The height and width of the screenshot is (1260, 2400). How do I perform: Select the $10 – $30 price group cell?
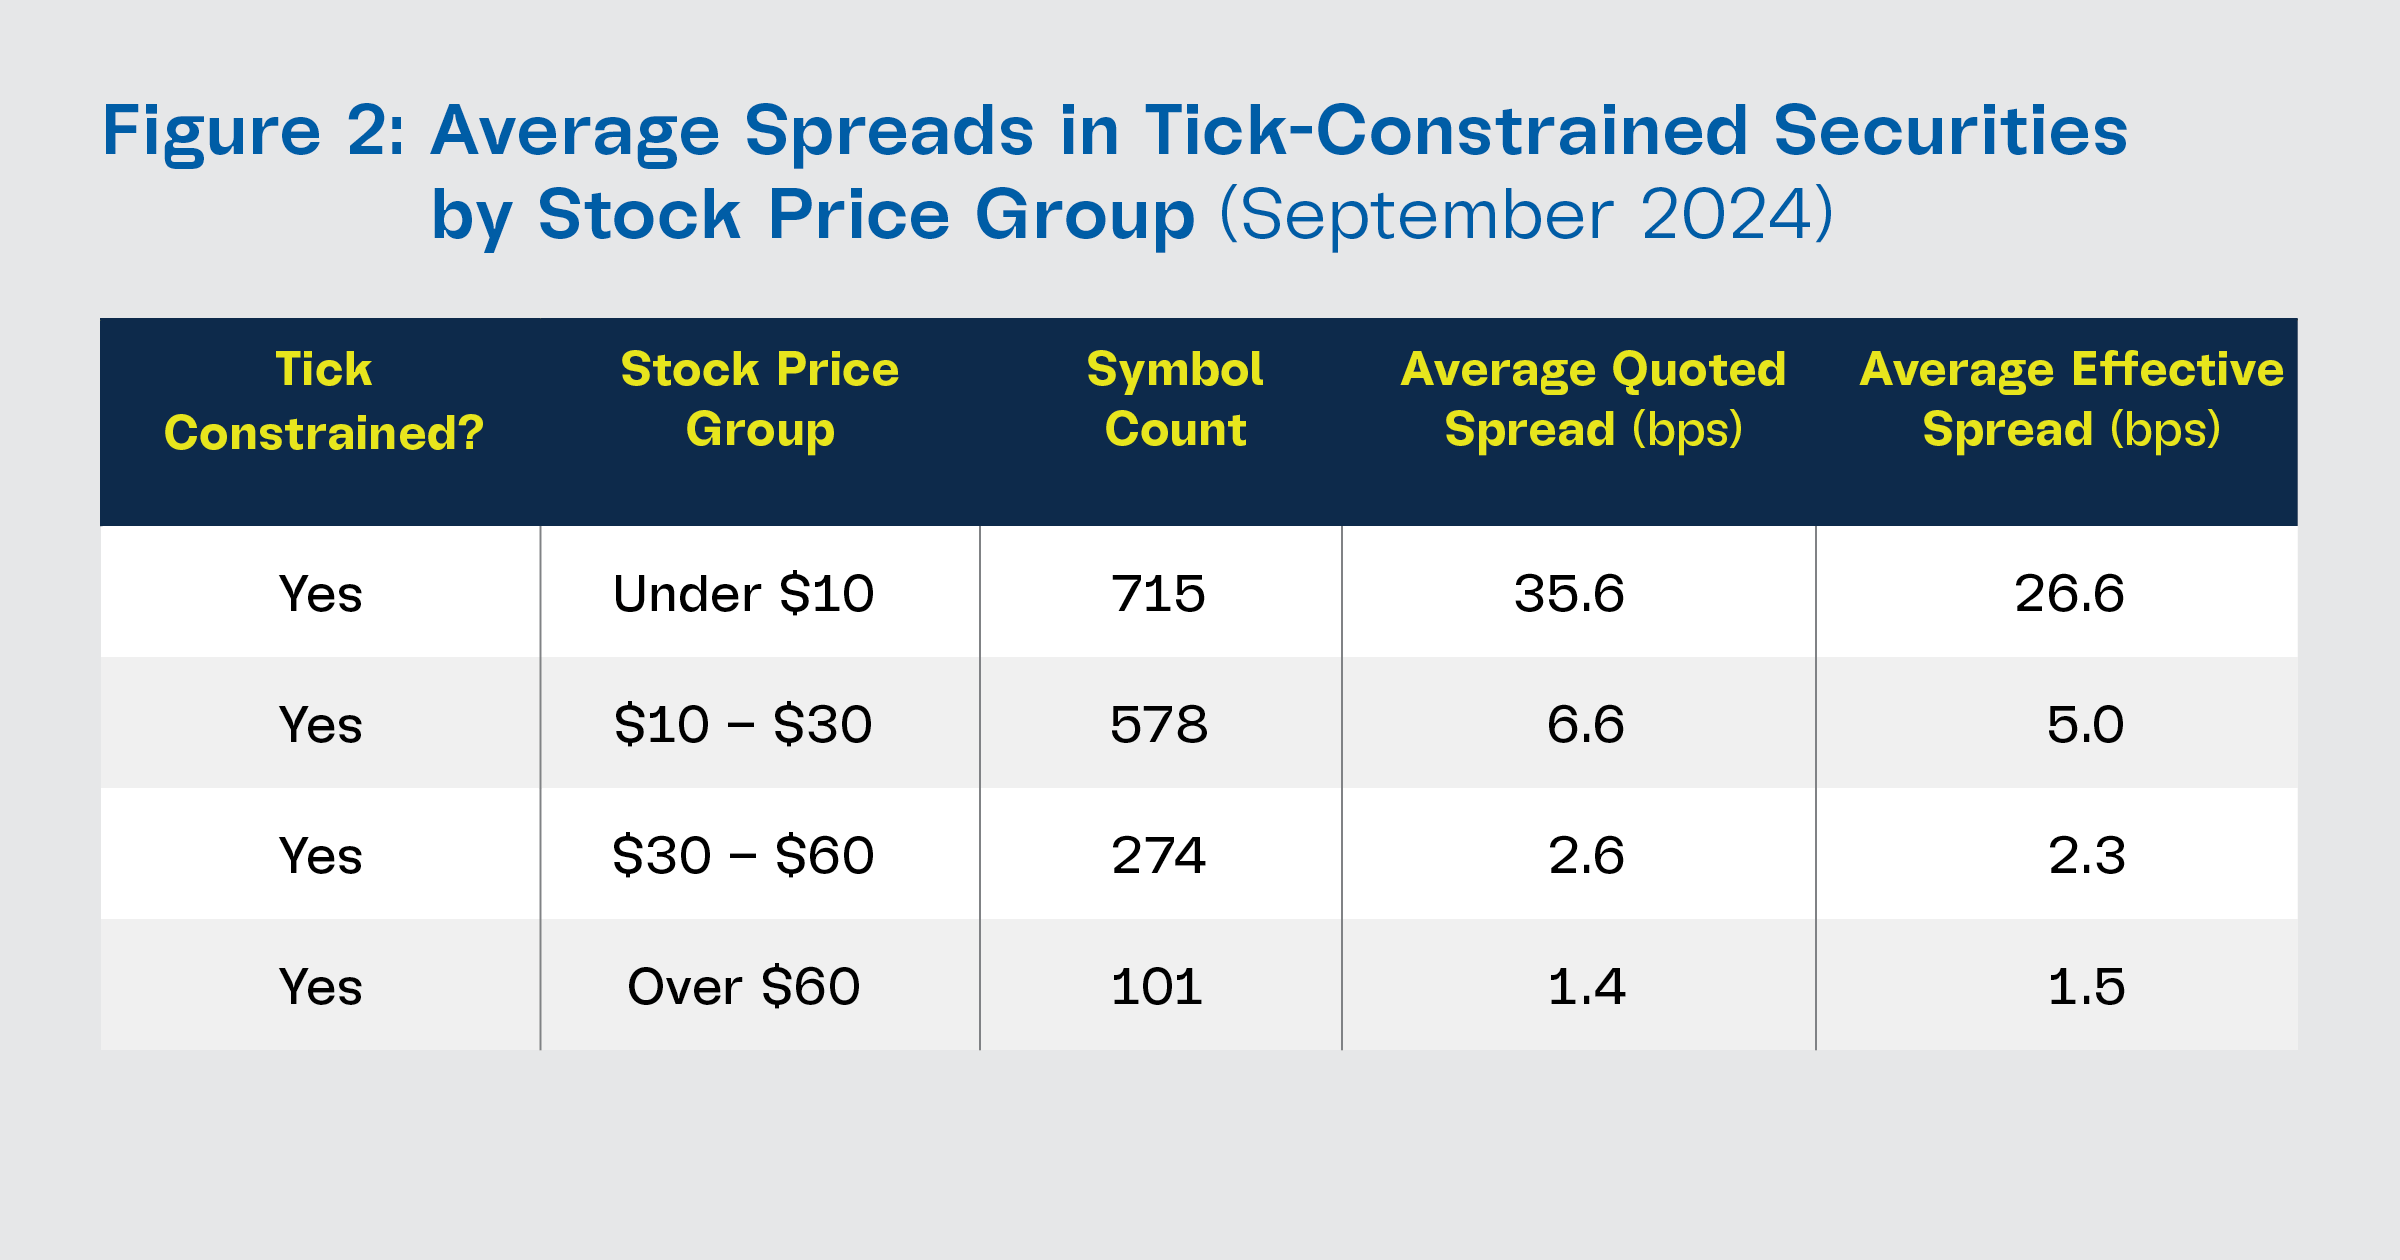point(743,725)
